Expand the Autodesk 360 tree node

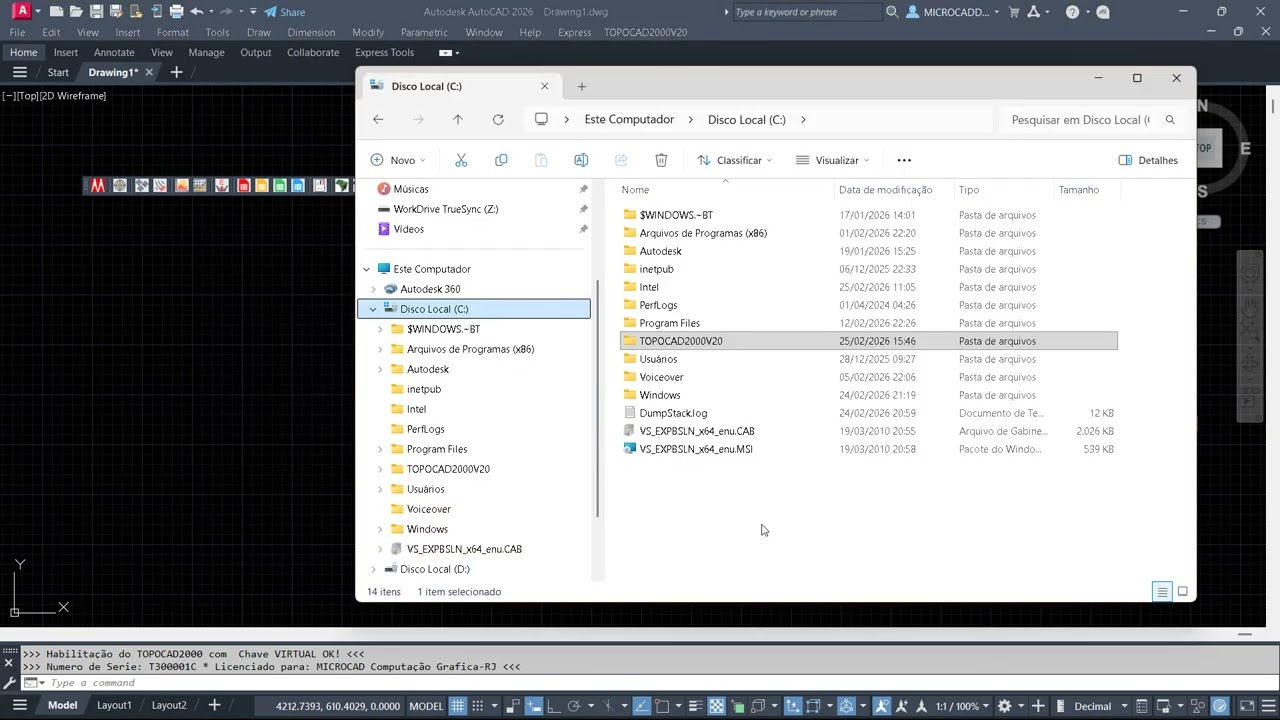point(374,289)
